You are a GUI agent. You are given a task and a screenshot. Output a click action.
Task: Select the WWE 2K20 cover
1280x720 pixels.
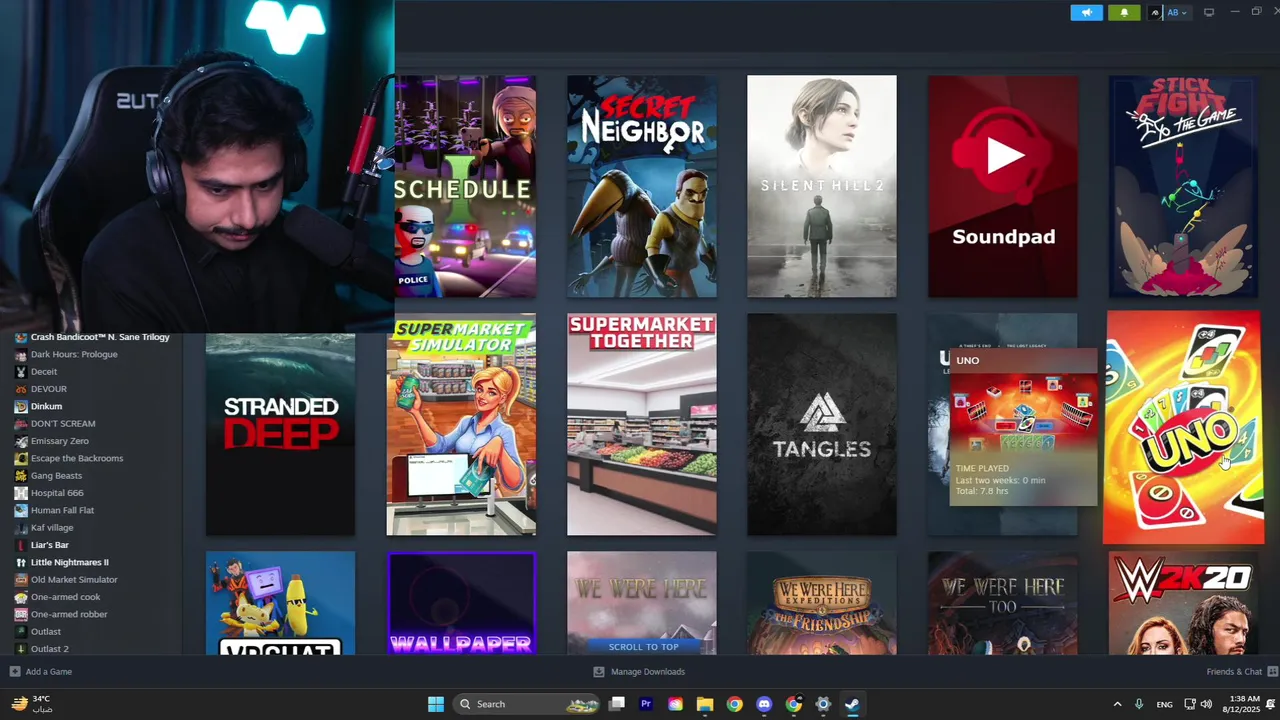point(1183,603)
